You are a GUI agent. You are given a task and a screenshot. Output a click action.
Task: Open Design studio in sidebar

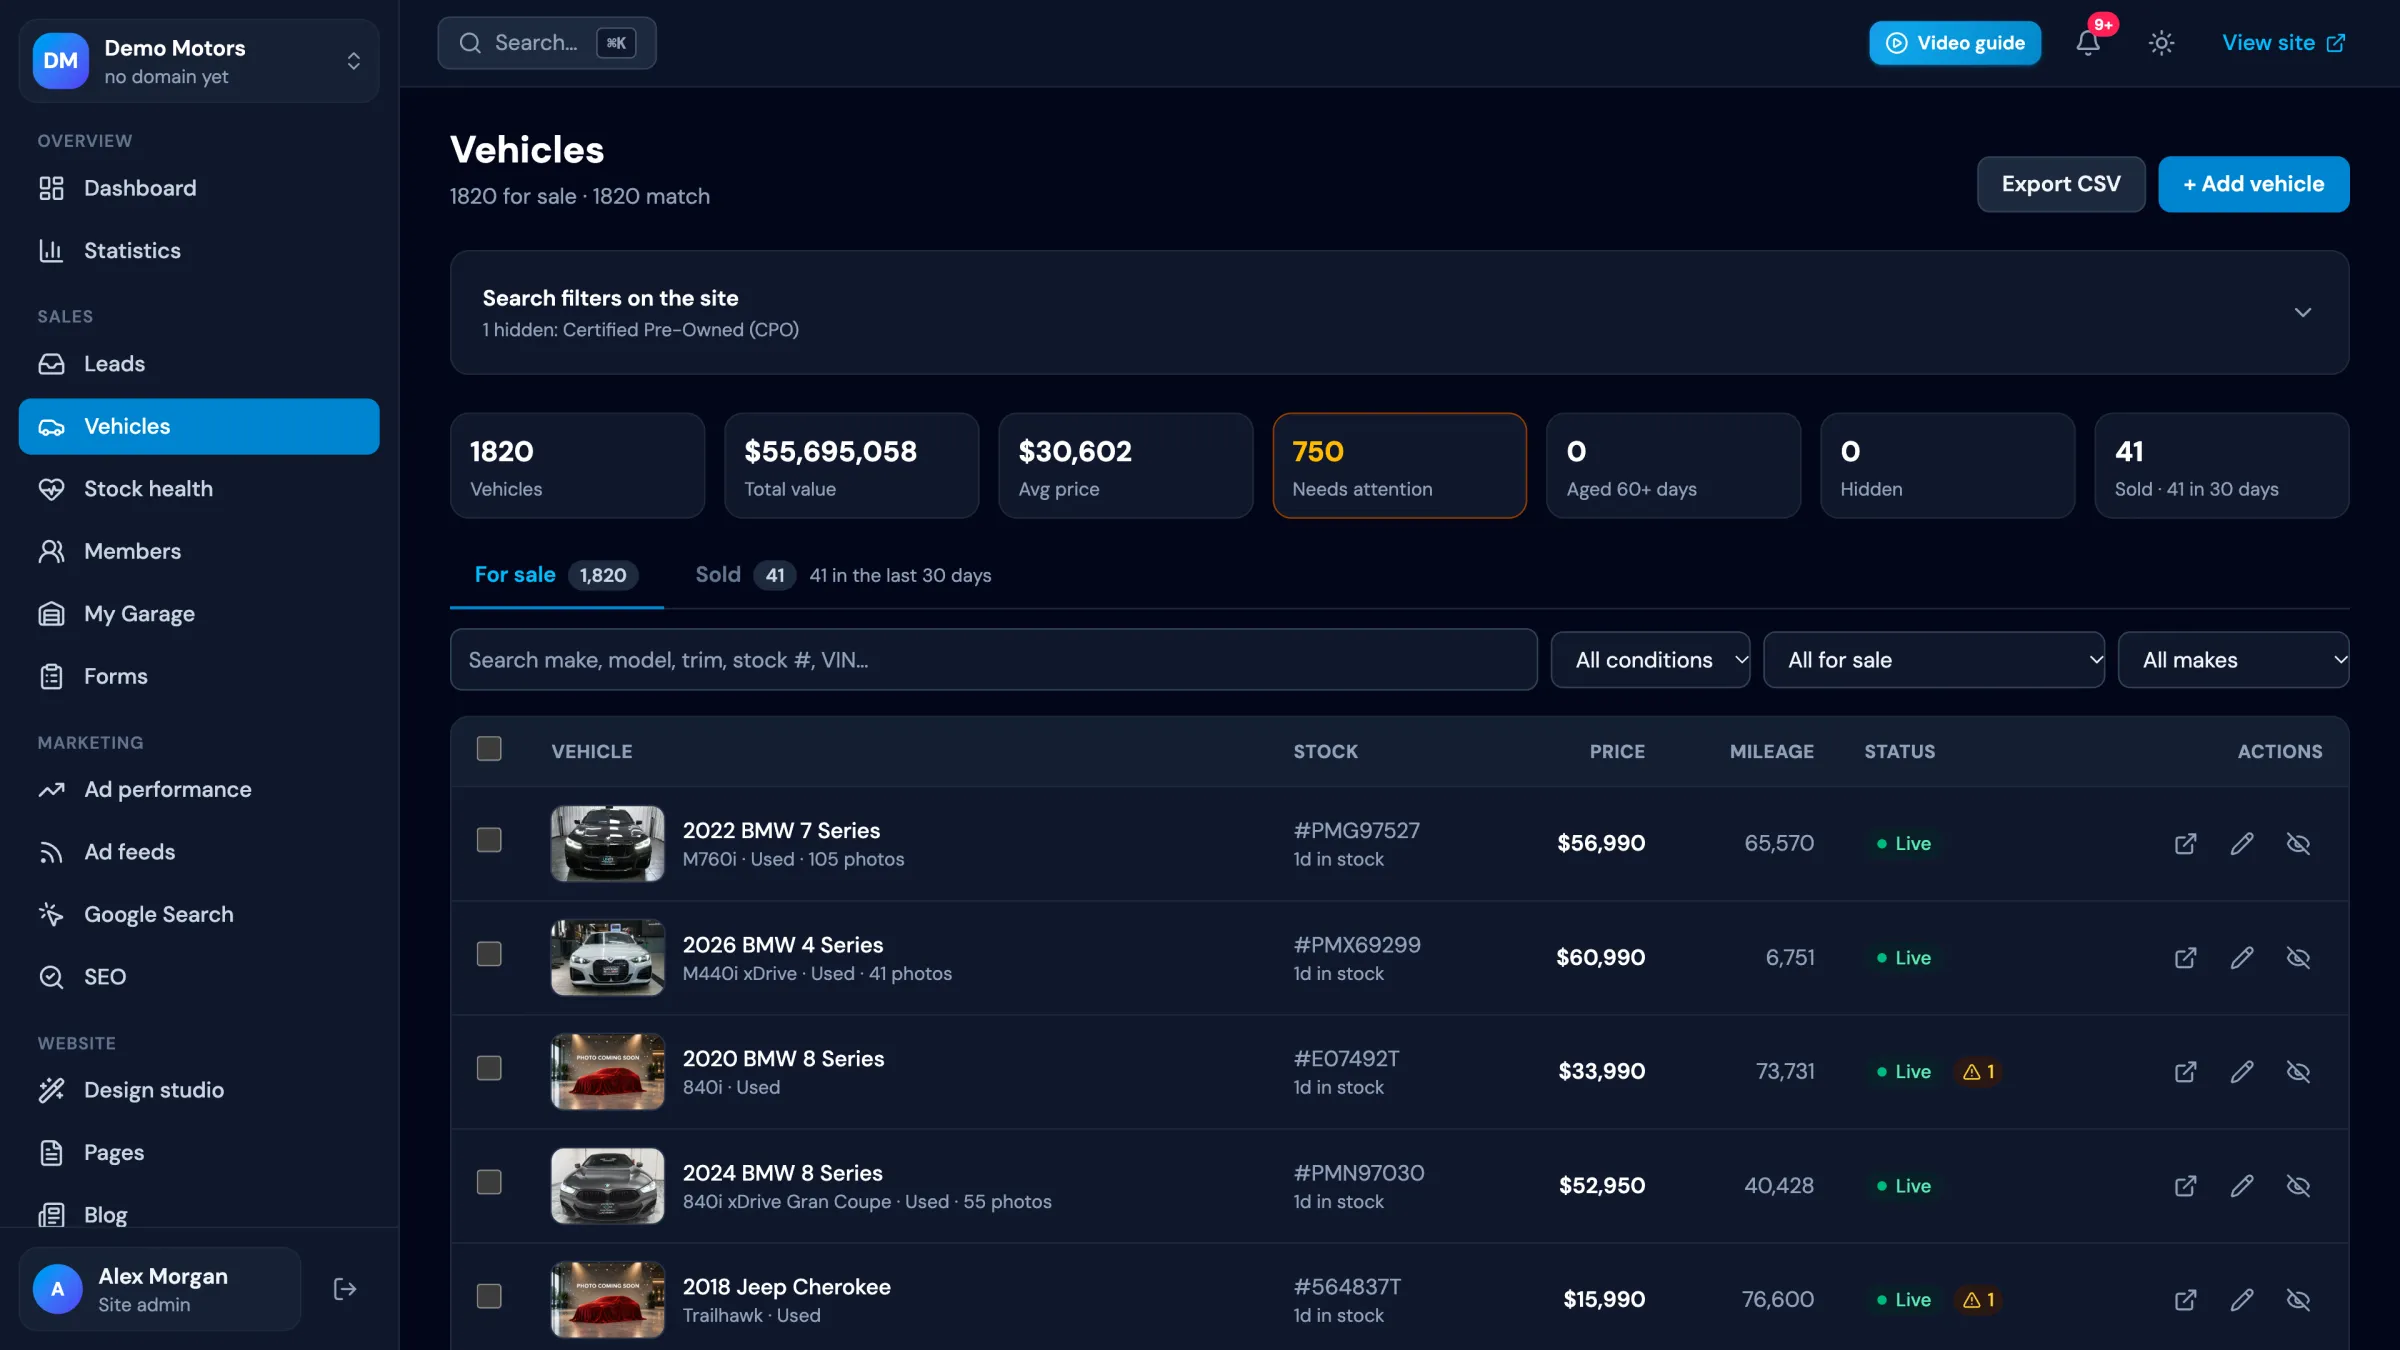click(x=199, y=1090)
